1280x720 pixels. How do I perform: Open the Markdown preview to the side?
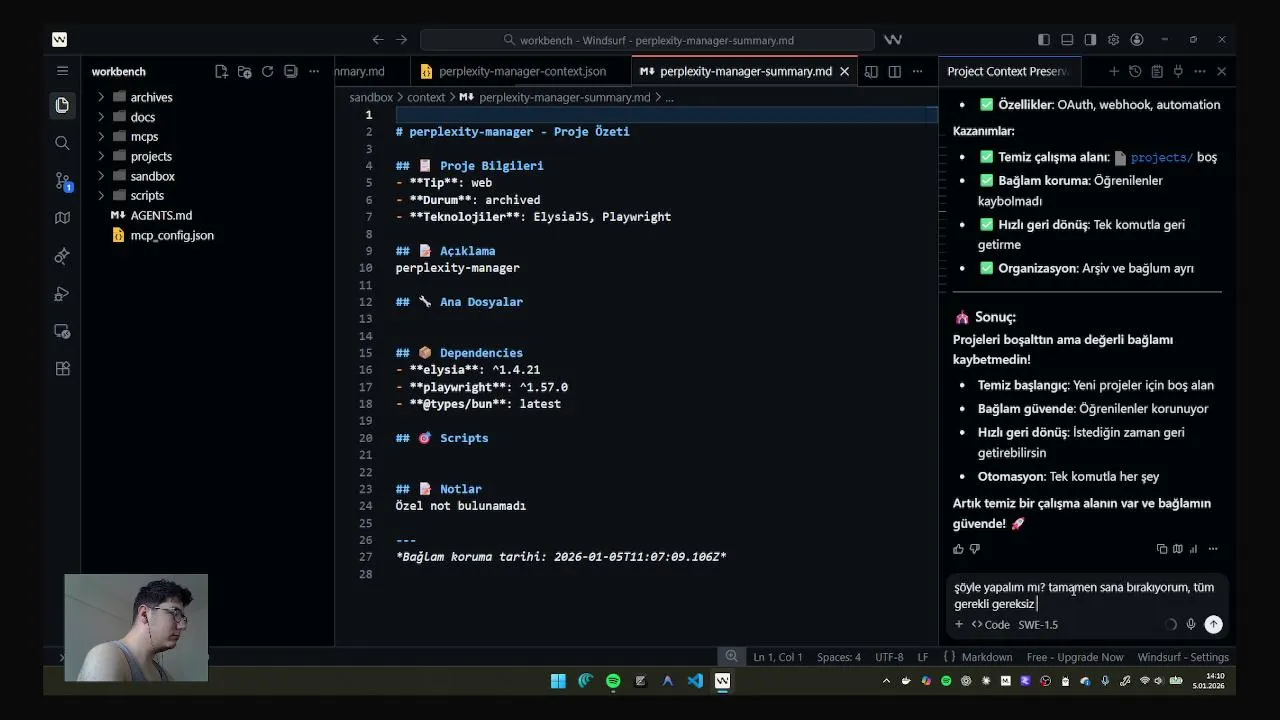[x=871, y=72]
